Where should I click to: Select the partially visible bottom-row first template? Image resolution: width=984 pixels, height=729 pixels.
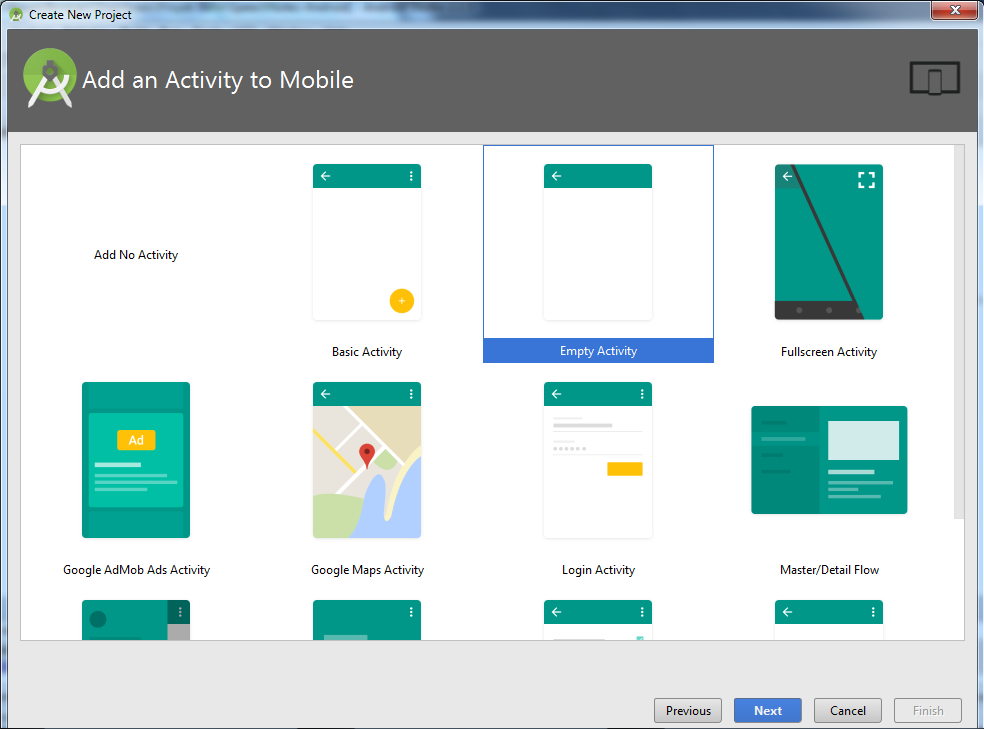click(136, 620)
